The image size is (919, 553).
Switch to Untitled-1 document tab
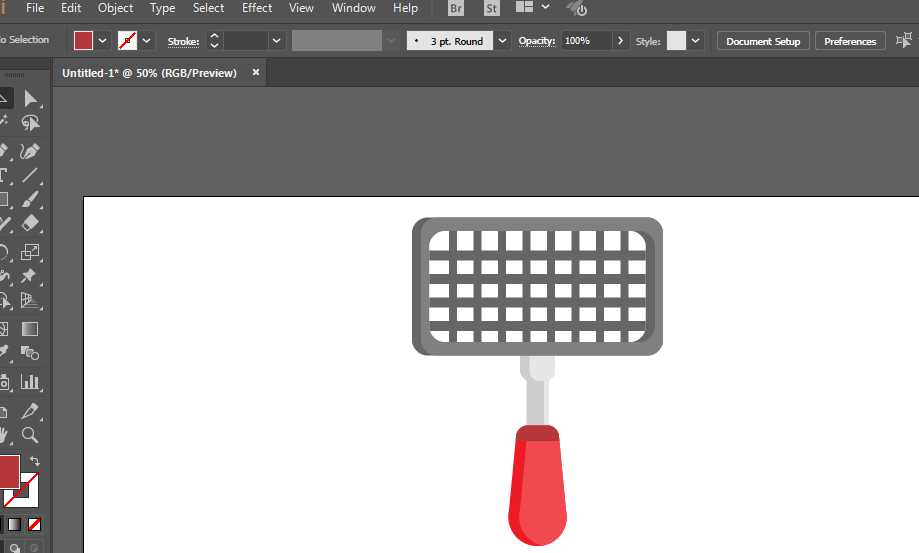coord(149,73)
